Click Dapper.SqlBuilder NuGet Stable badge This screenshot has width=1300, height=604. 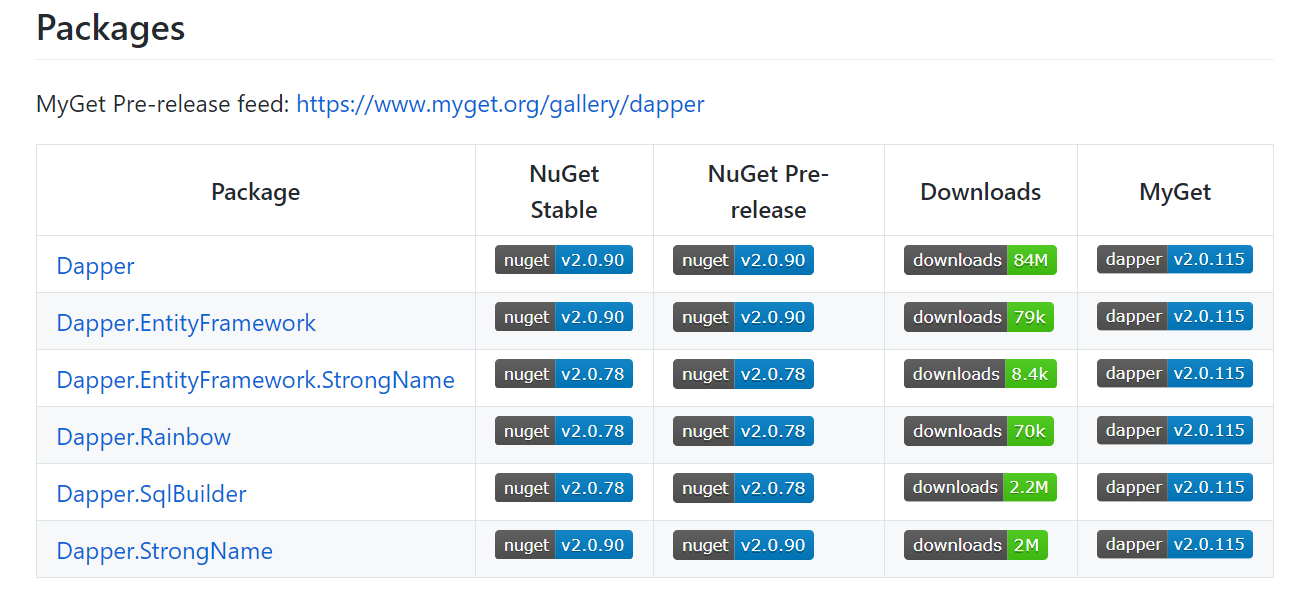pos(564,488)
